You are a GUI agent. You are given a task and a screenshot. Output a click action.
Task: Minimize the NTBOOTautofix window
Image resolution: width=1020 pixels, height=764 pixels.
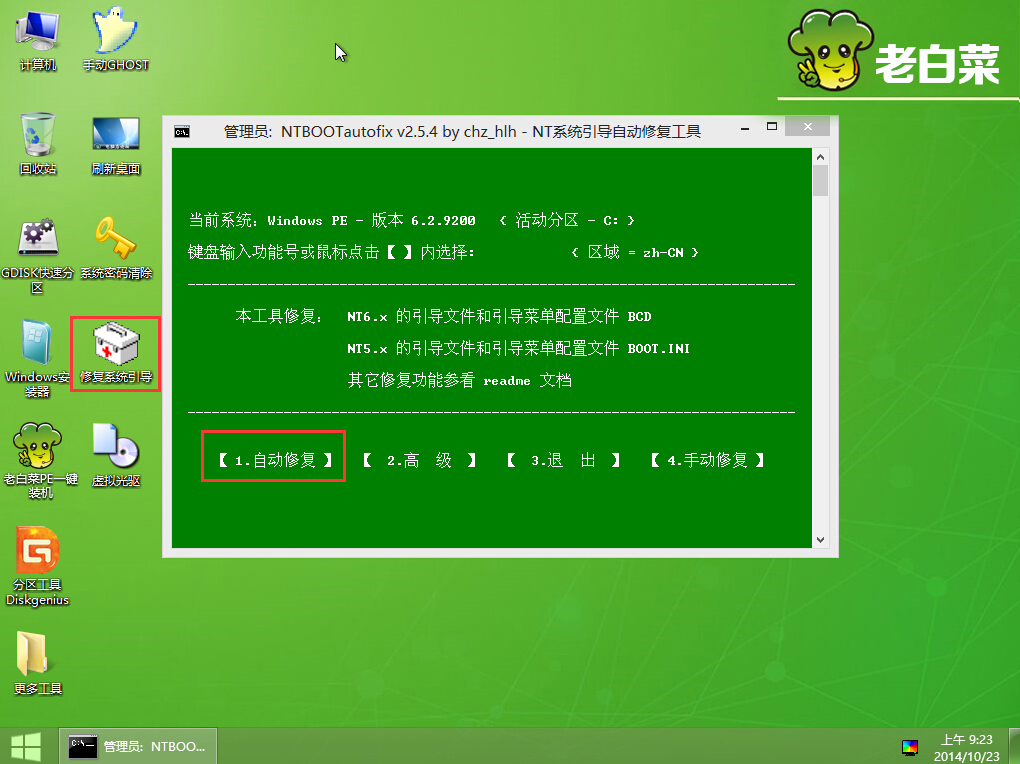tap(745, 128)
